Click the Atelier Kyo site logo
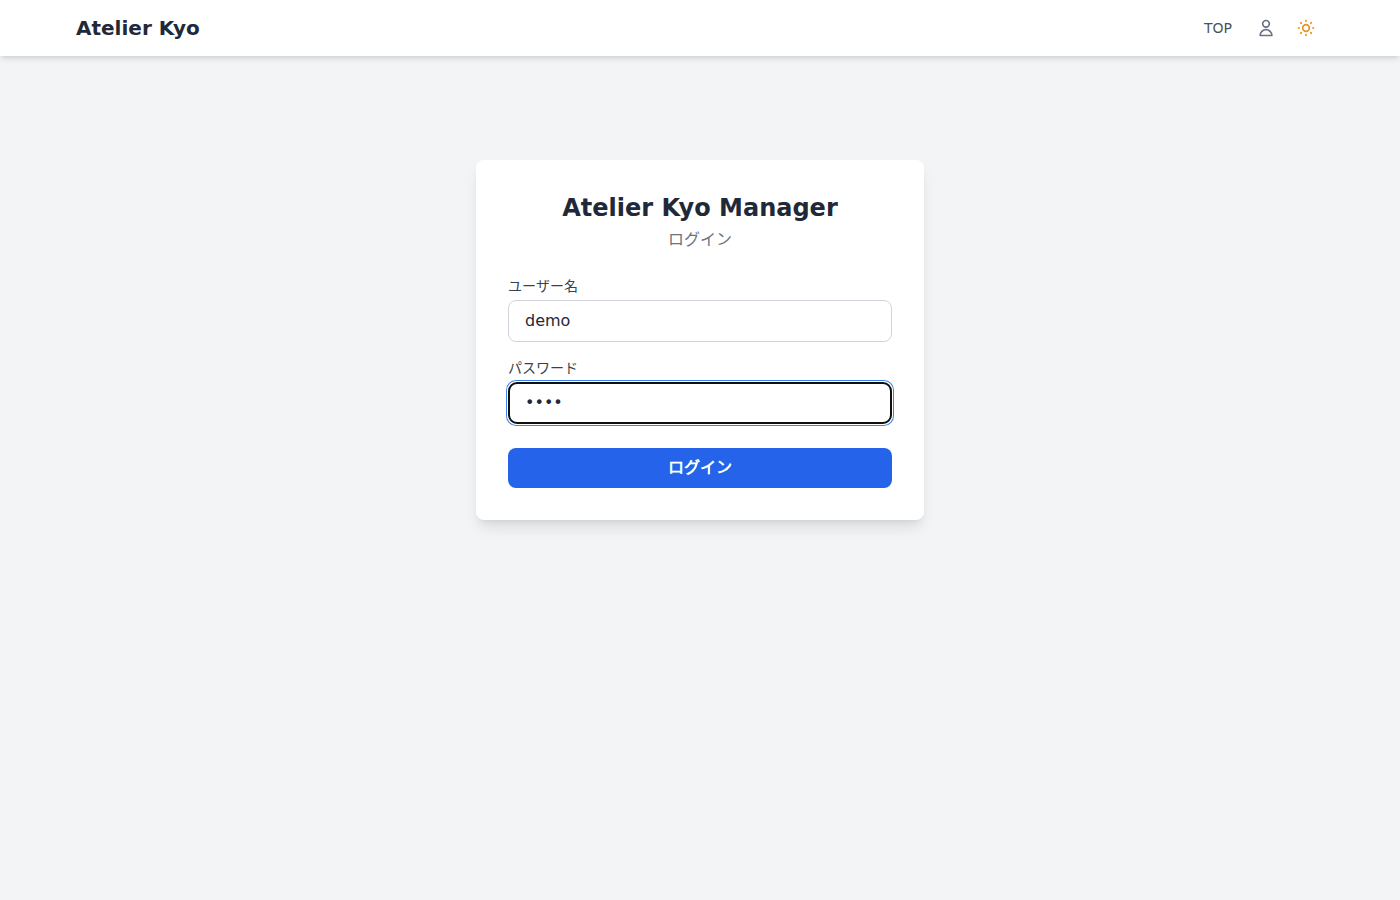 138,28
